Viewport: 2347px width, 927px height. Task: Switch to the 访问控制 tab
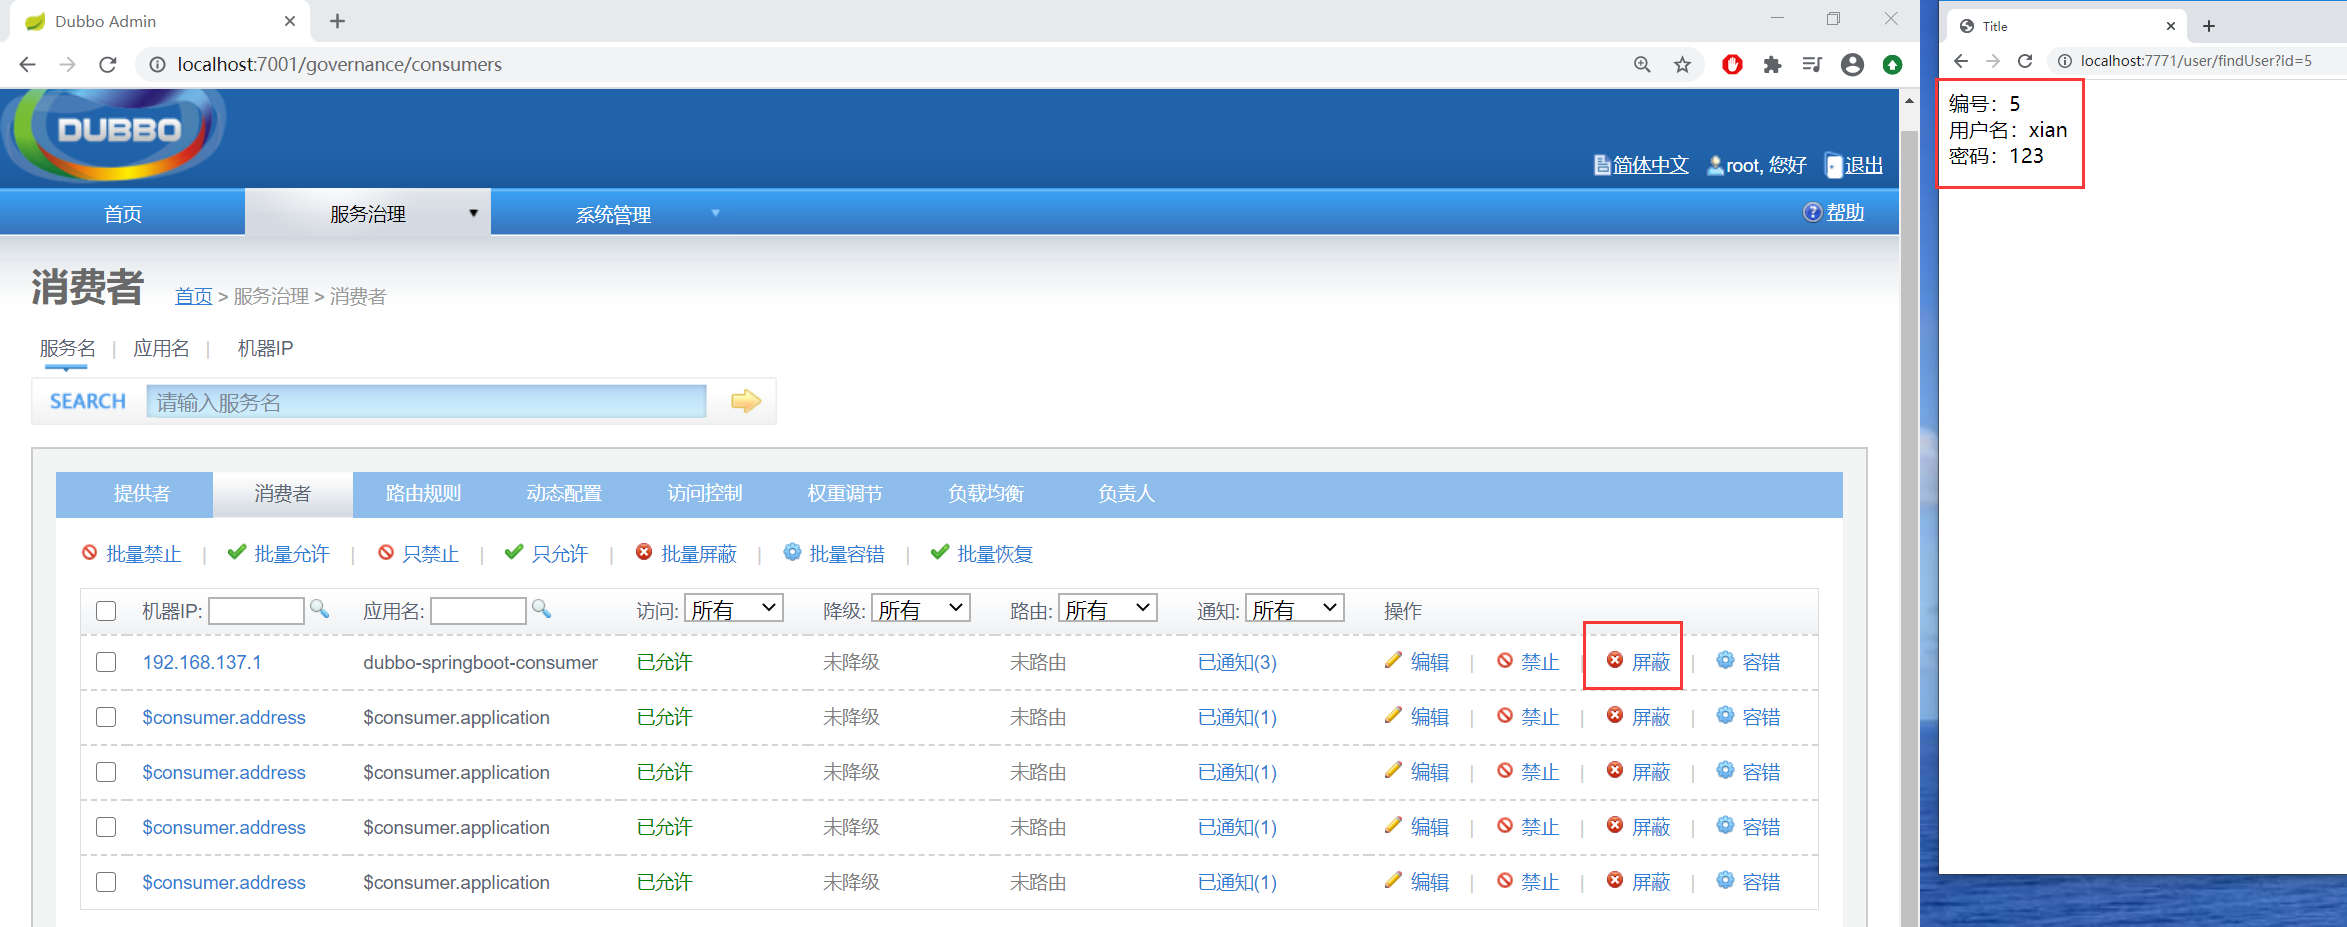(x=705, y=494)
